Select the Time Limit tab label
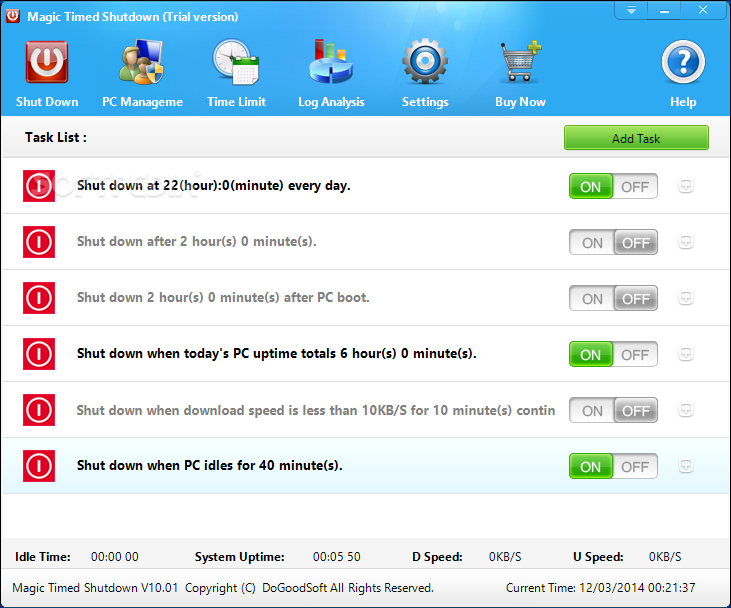Viewport: 731px width, 608px height. tap(236, 102)
